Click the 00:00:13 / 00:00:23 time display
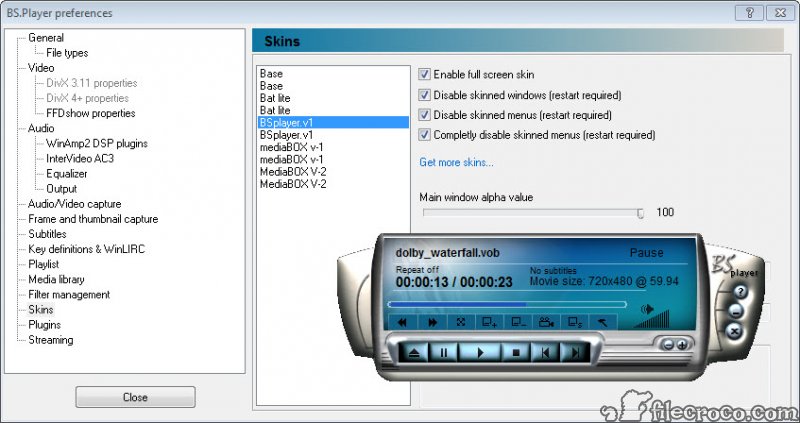 pos(454,282)
